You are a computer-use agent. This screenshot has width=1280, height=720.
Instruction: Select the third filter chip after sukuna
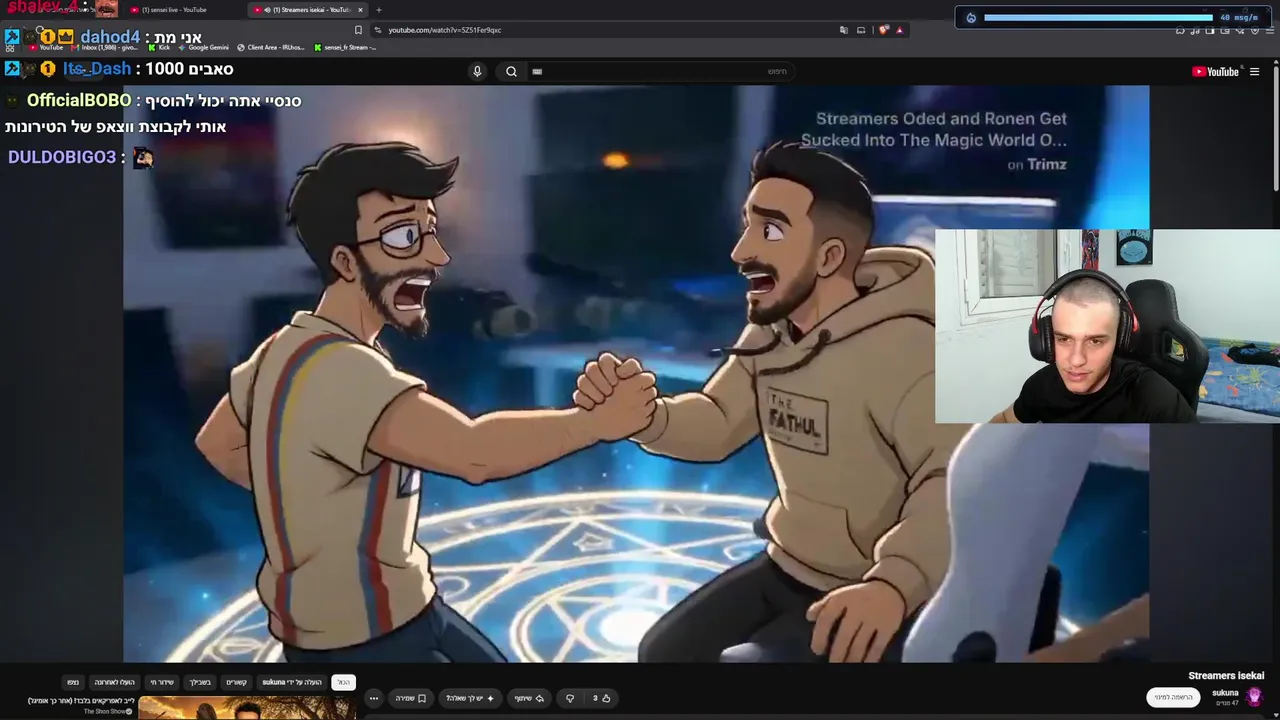[x=236, y=682]
